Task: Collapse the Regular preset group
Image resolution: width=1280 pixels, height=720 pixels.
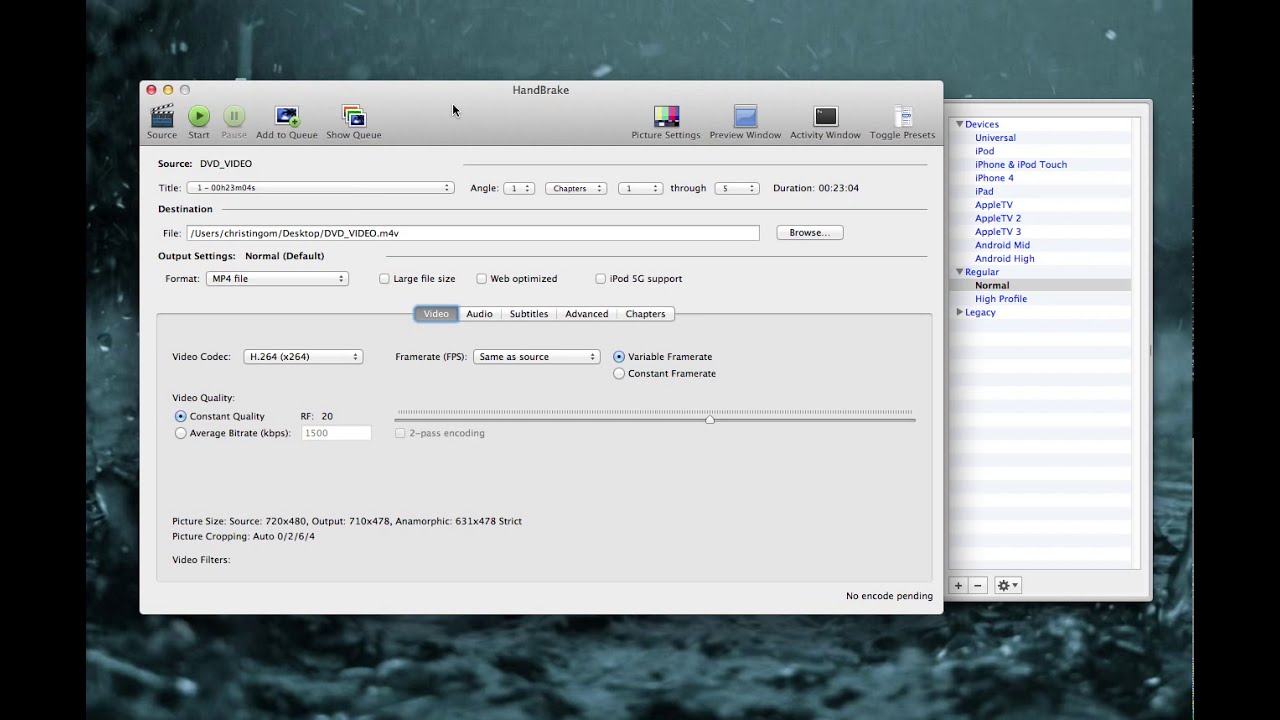Action: 960,272
